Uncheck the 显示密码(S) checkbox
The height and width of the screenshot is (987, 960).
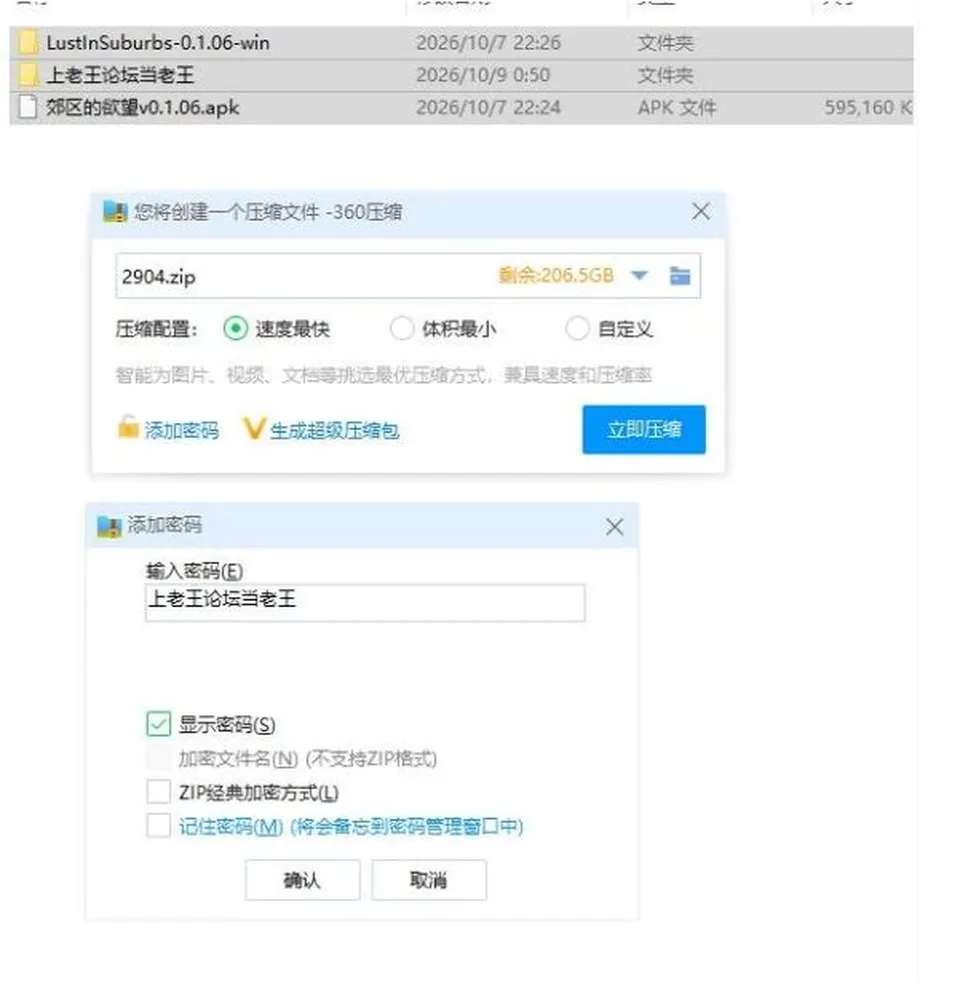158,724
